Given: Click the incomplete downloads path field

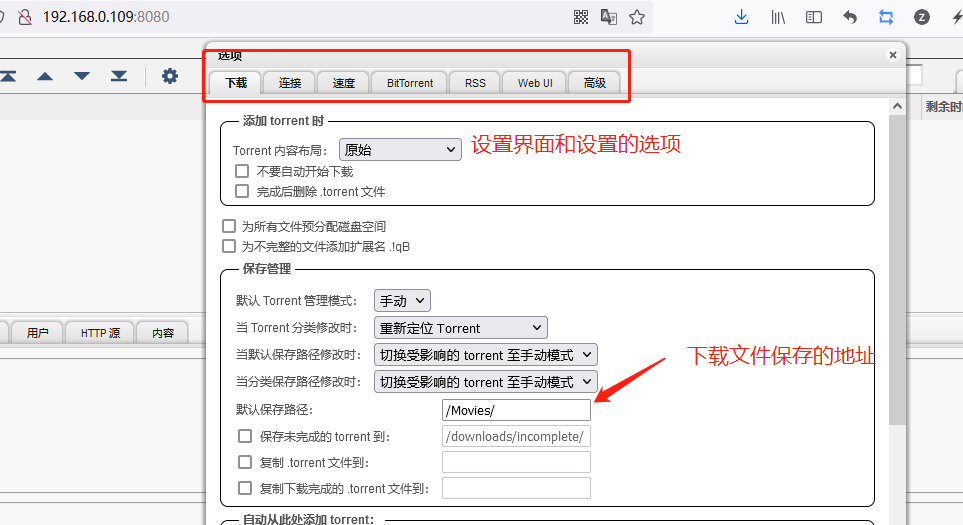Looking at the screenshot, I should (516, 436).
